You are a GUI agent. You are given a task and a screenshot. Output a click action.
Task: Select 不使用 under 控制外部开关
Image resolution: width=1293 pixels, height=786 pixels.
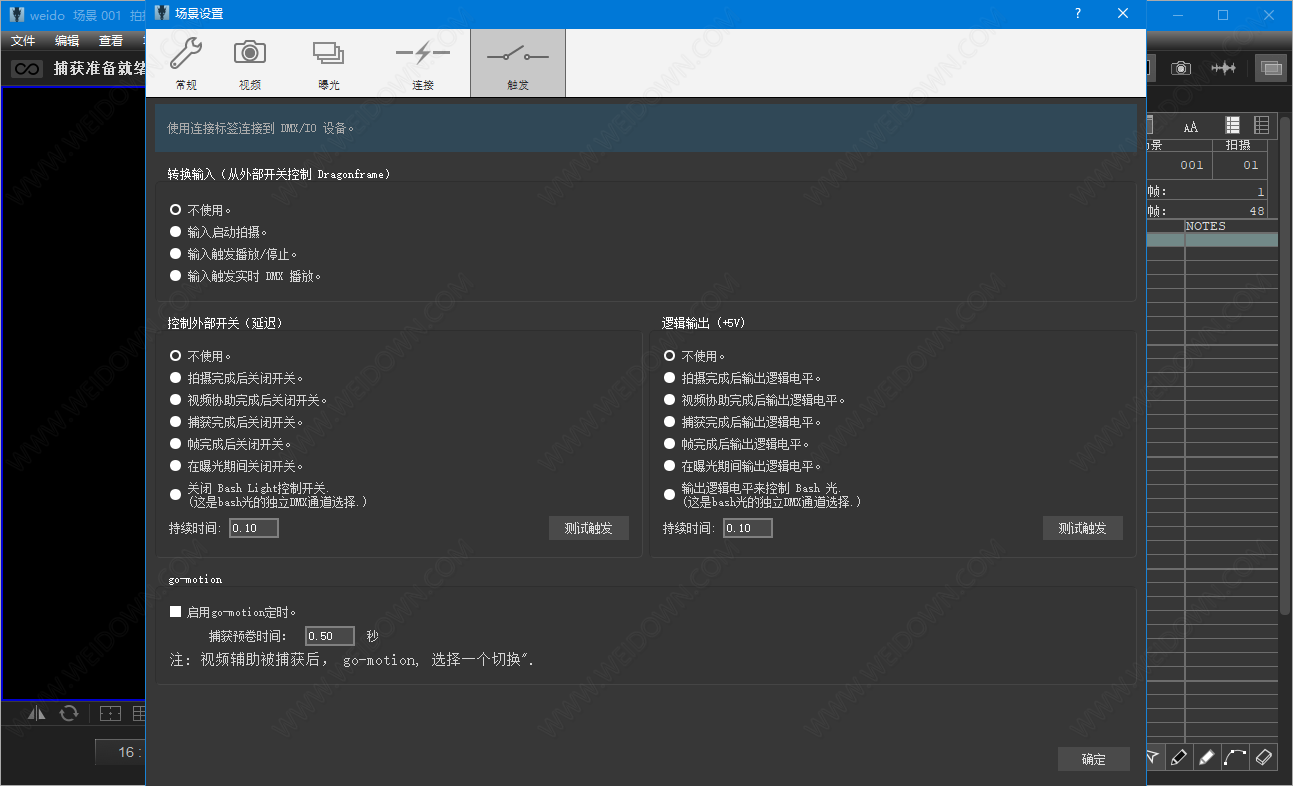point(200,356)
